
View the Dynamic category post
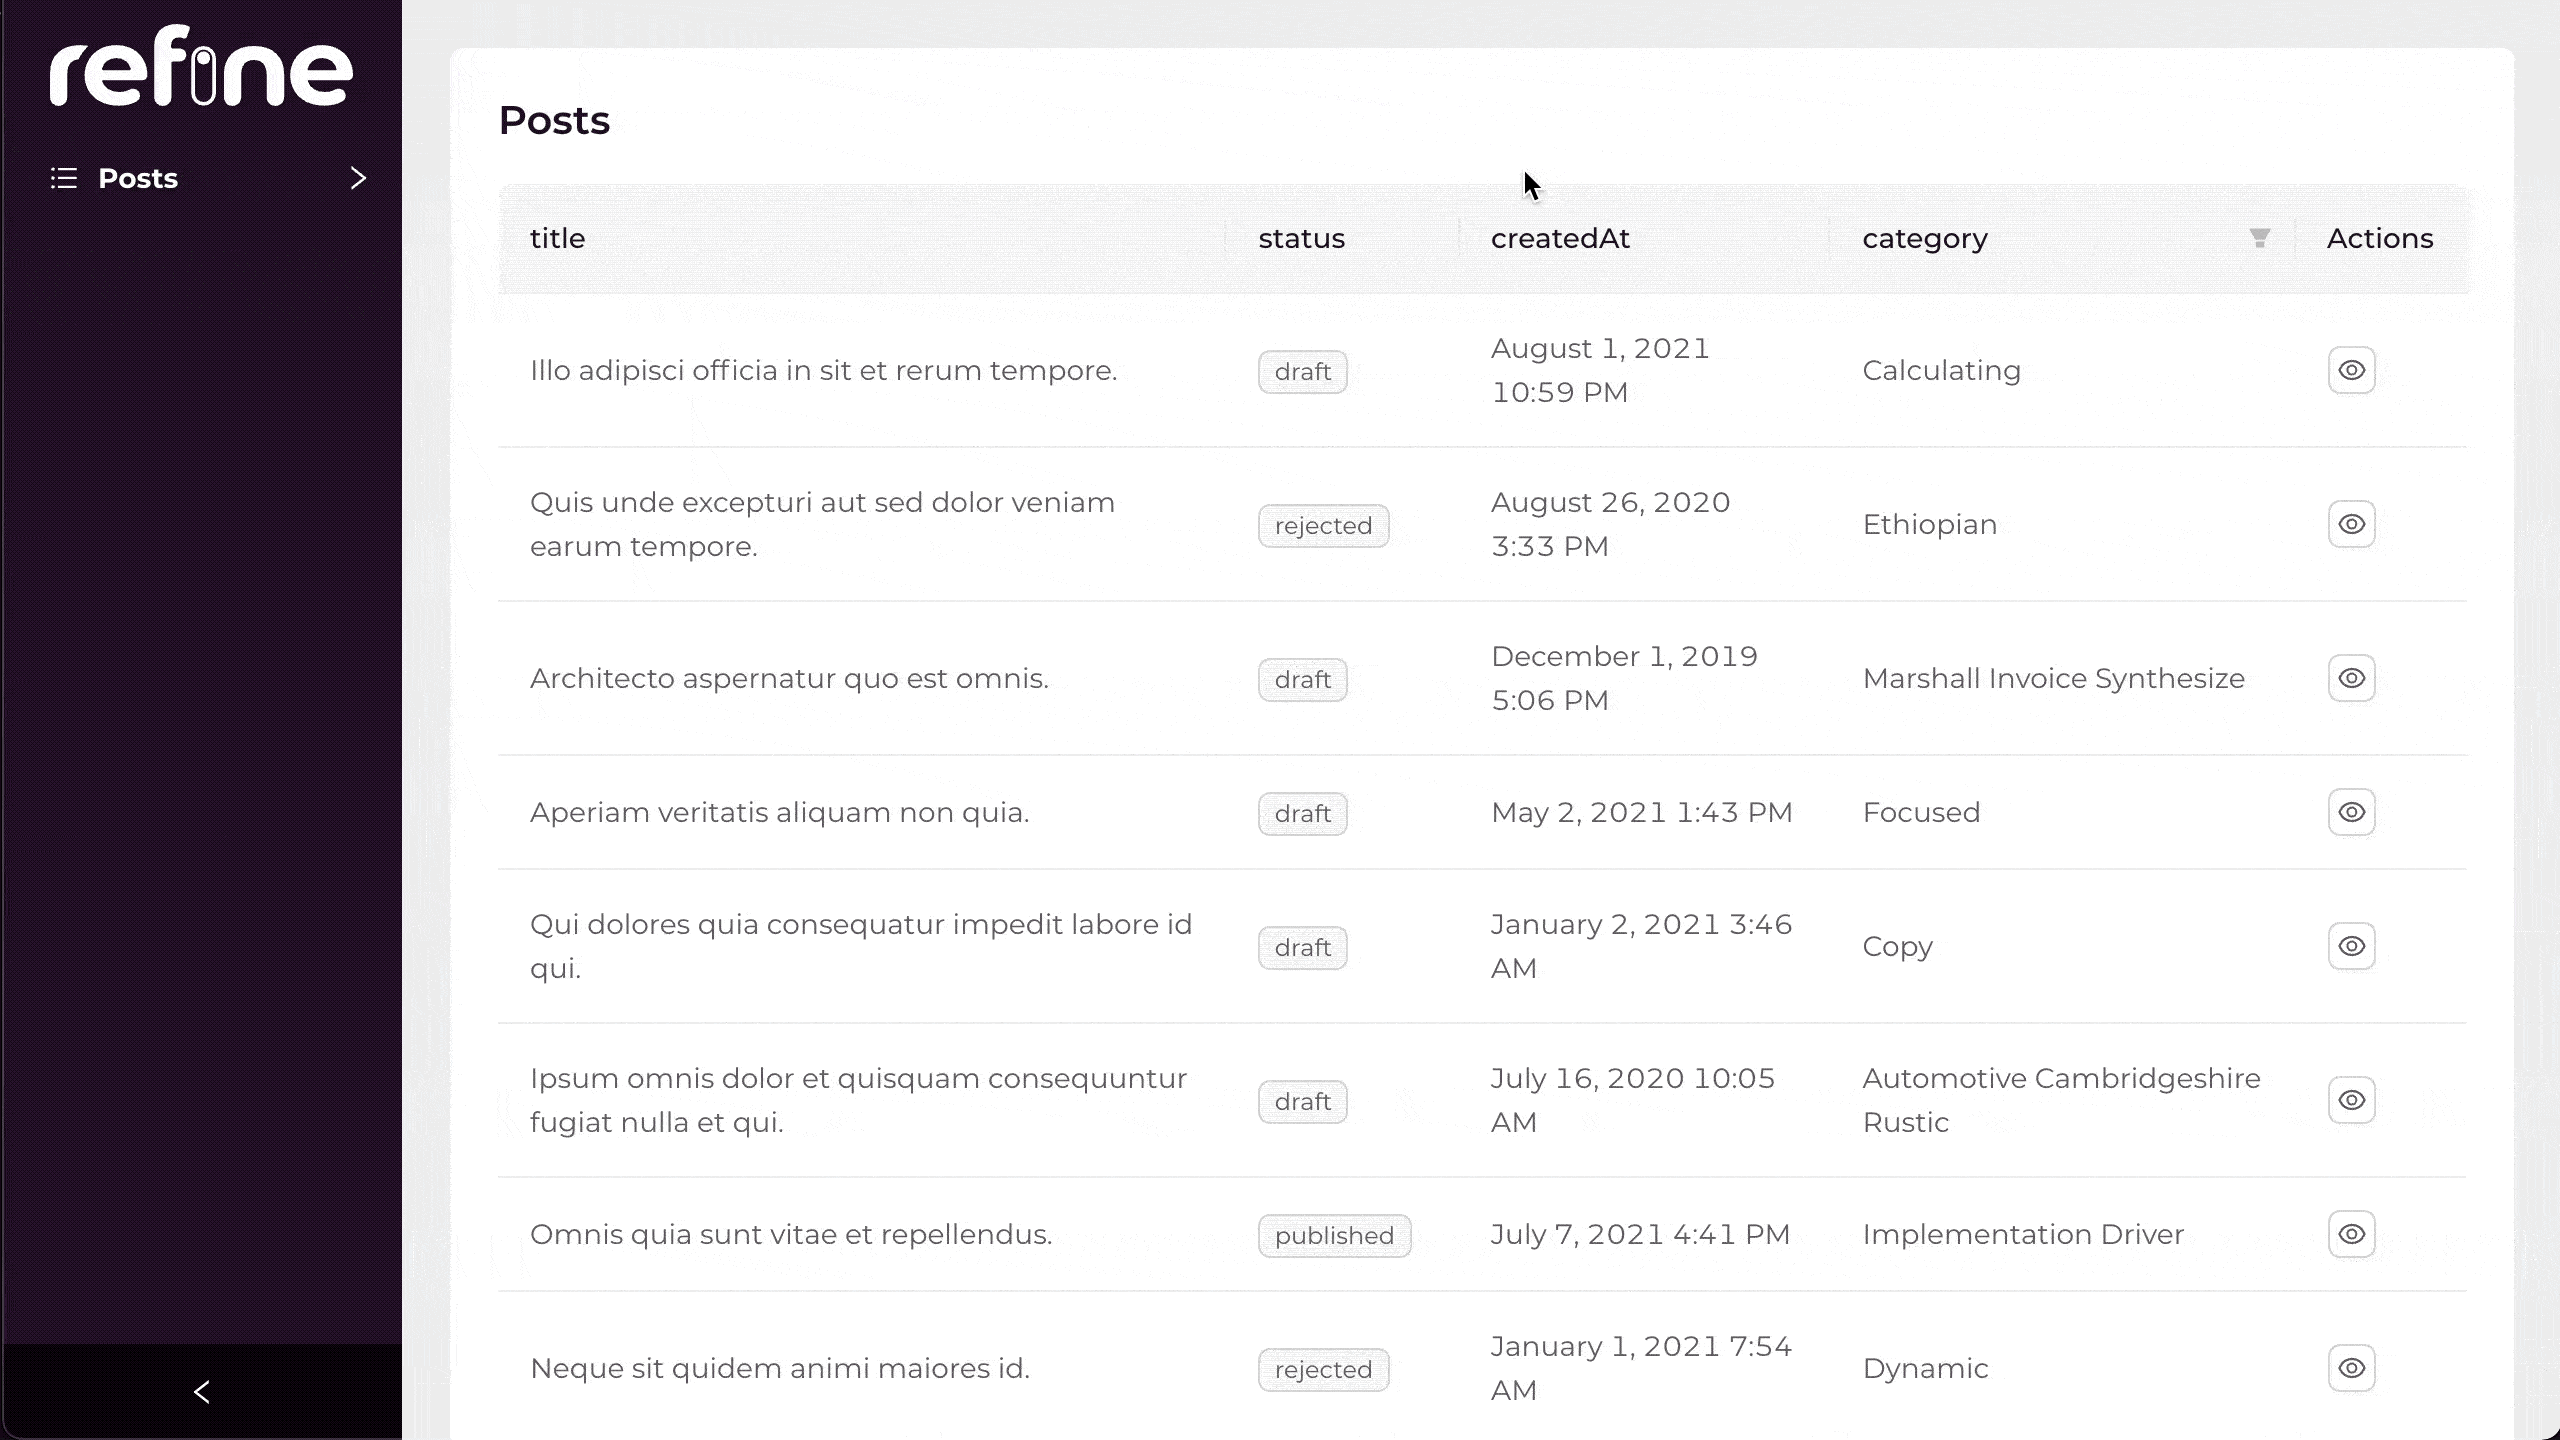(x=2351, y=1369)
